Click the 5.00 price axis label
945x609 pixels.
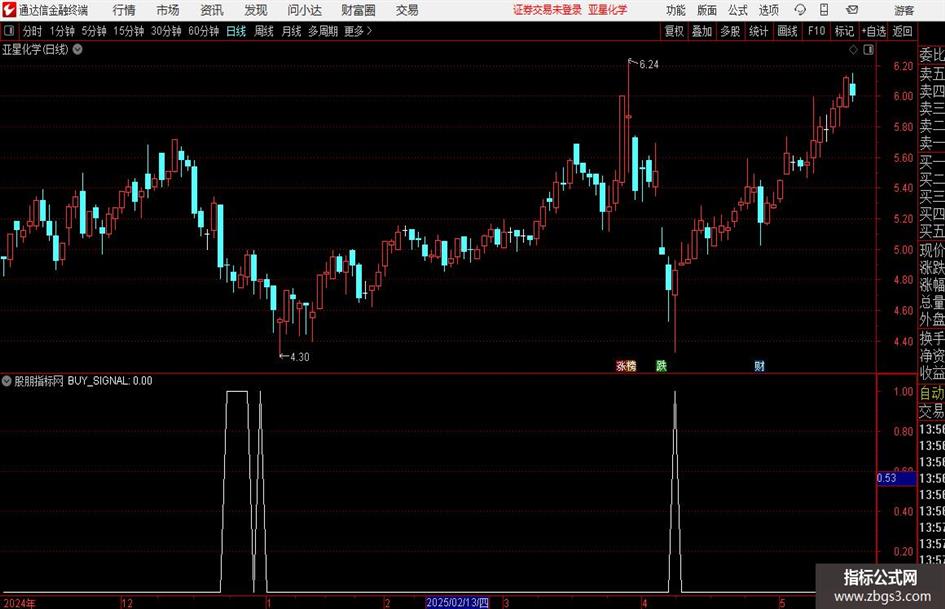point(903,250)
